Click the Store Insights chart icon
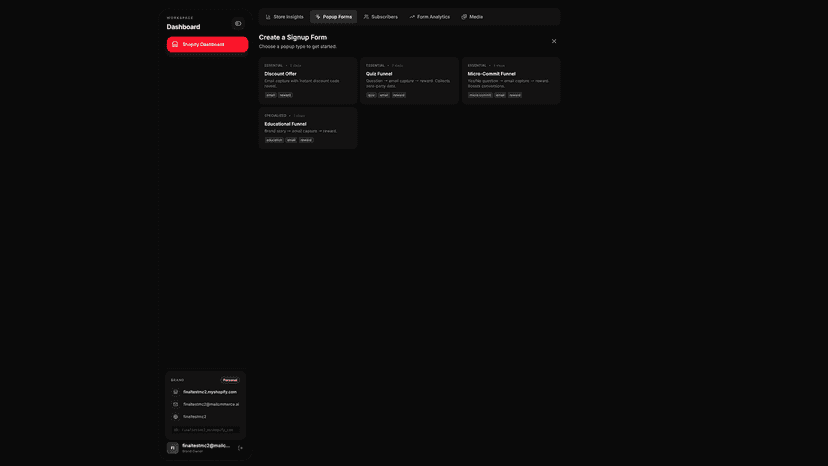828x466 pixels. pos(268,17)
